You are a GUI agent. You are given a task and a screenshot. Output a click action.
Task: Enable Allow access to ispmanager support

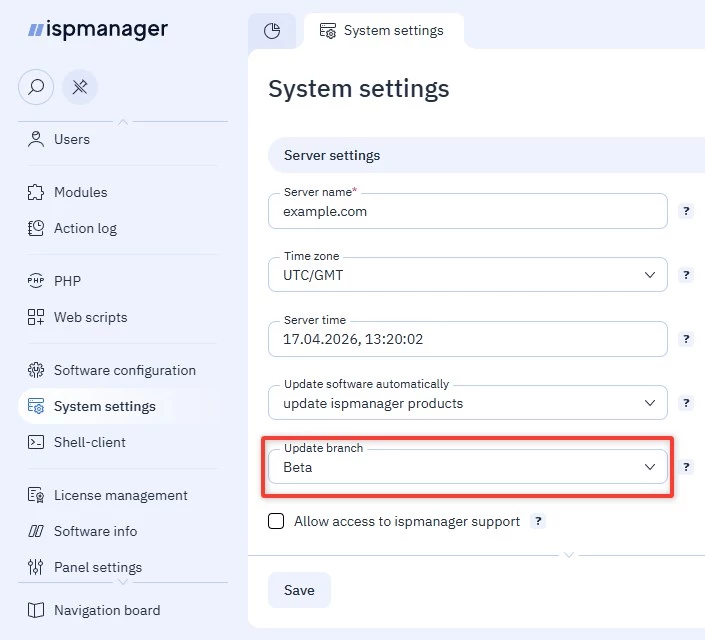point(277,521)
